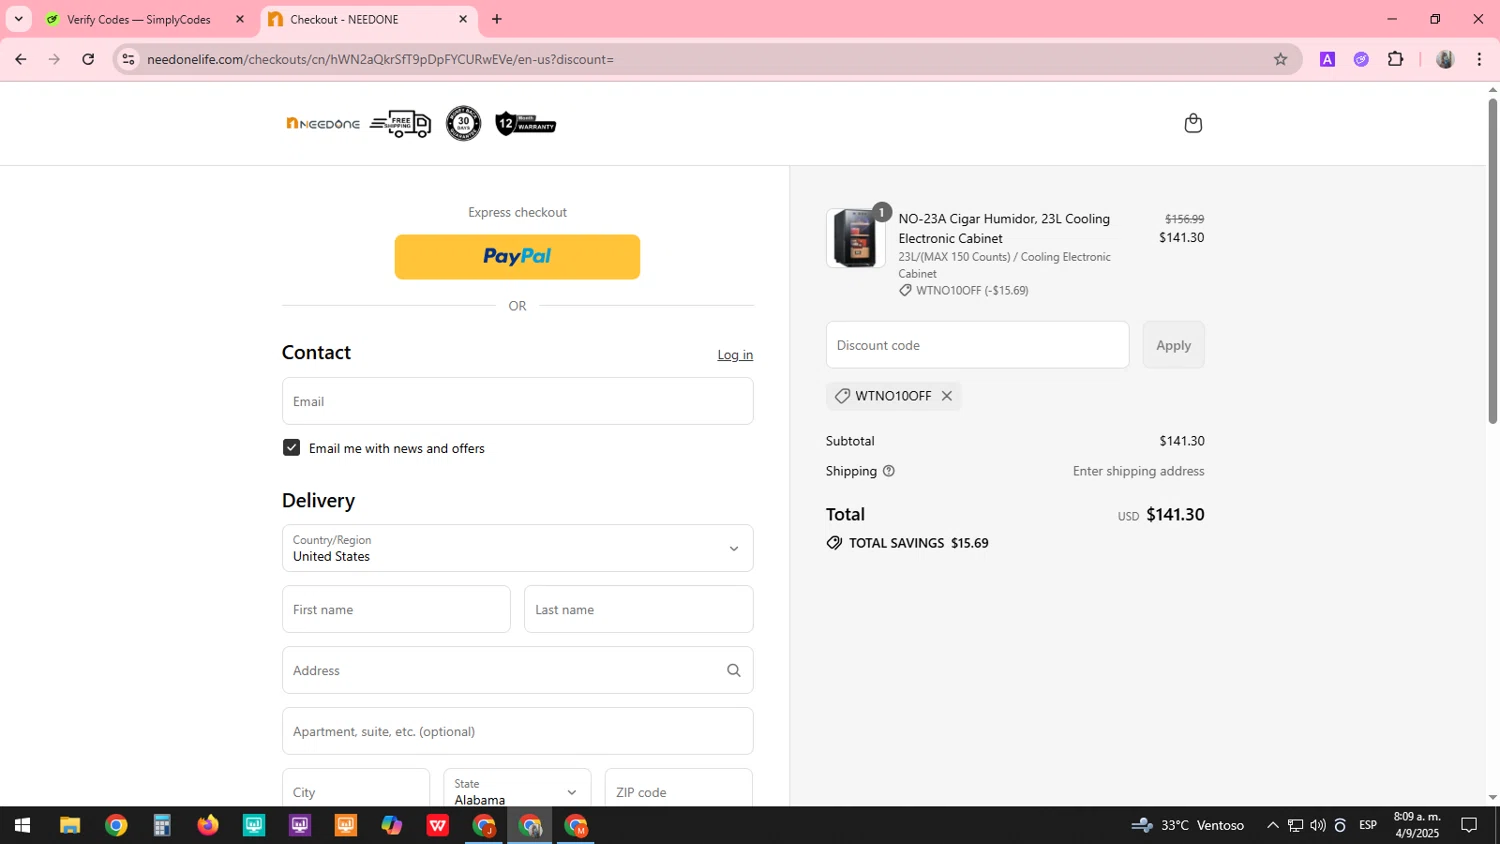Focus the ZIP code field

point(679,788)
